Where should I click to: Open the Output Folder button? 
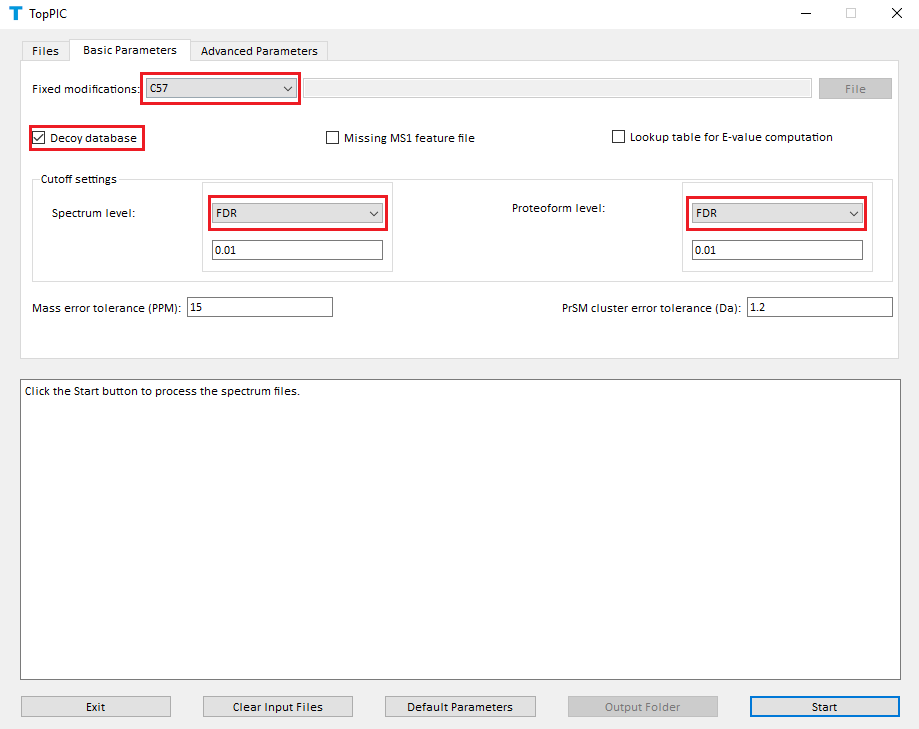[642, 707]
